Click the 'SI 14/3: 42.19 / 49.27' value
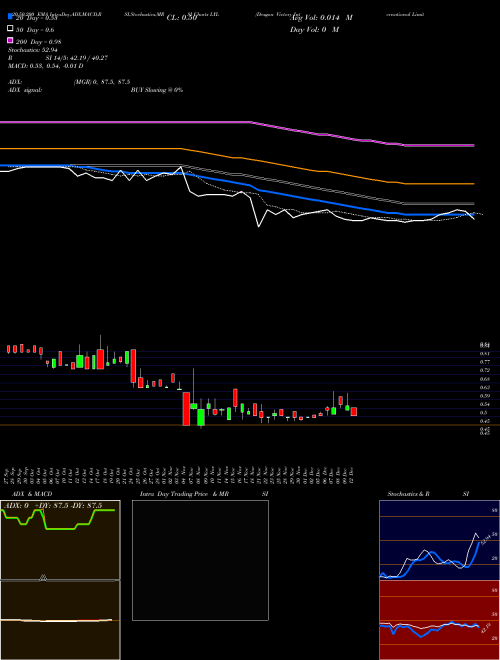 [77, 58]
